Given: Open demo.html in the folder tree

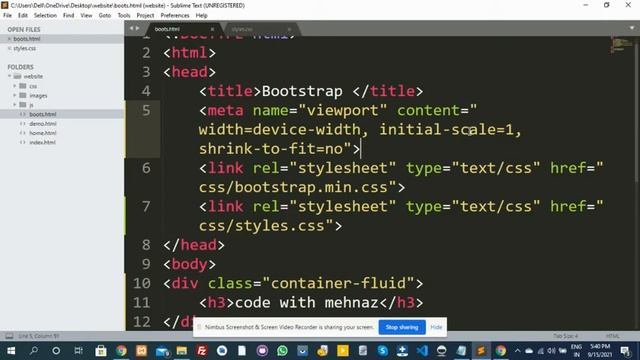Looking at the screenshot, I should coord(43,124).
